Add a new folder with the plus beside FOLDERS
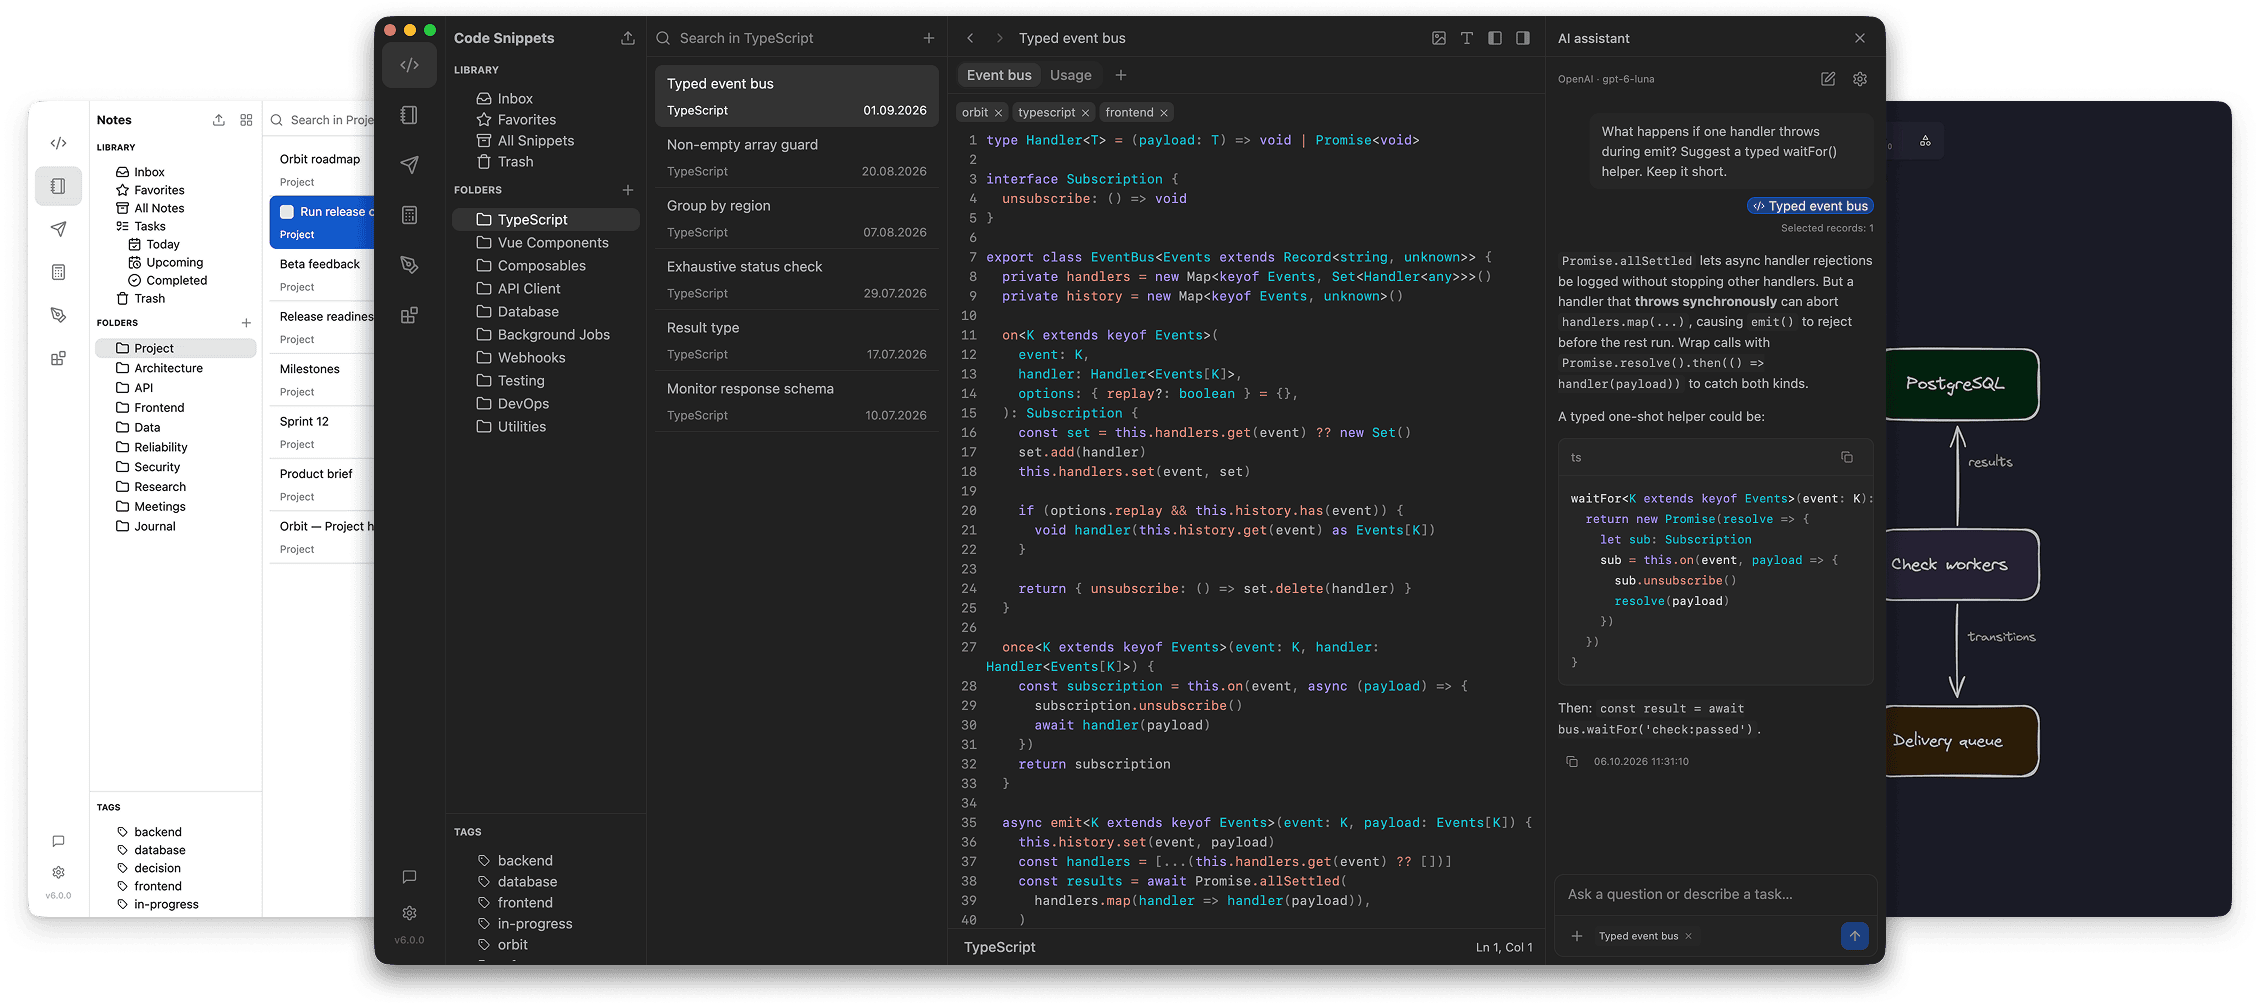Image resolution: width=2260 pixels, height=1005 pixels. click(x=628, y=190)
